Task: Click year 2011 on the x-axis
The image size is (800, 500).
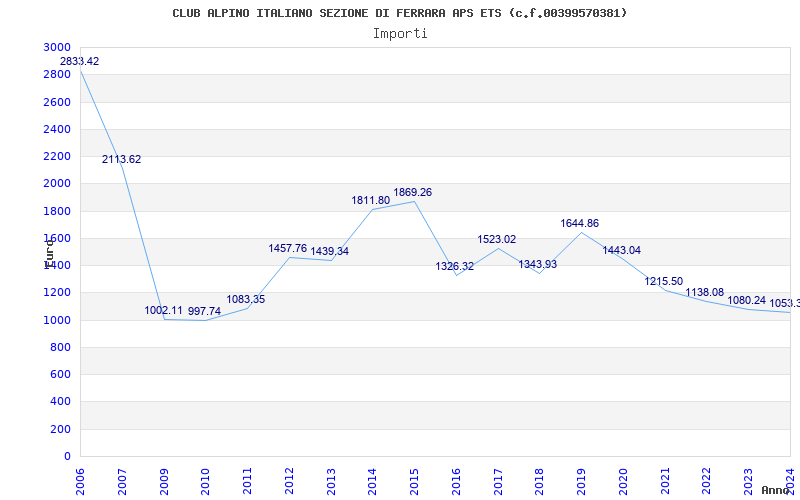Action: click(x=247, y=482)
